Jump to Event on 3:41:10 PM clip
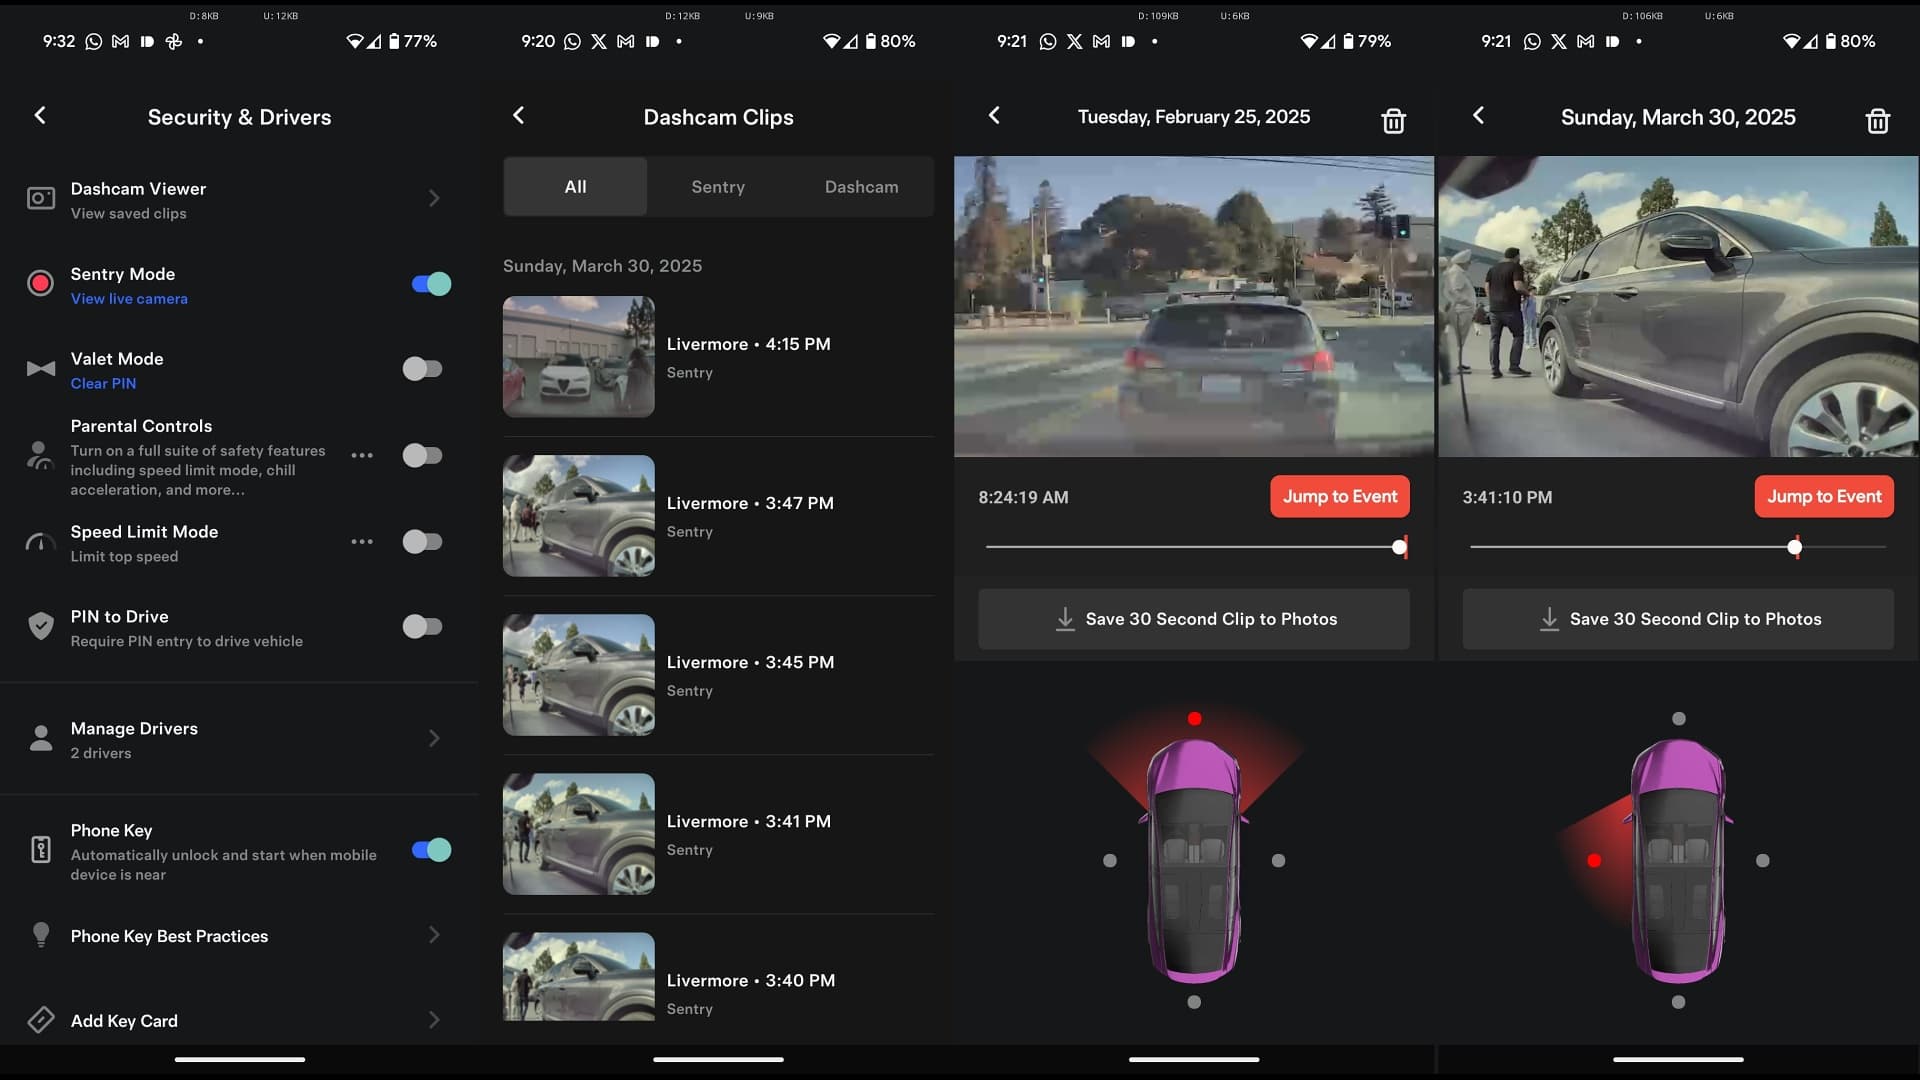Screen dimensions: 1920x1080 tap(1824, 497)
